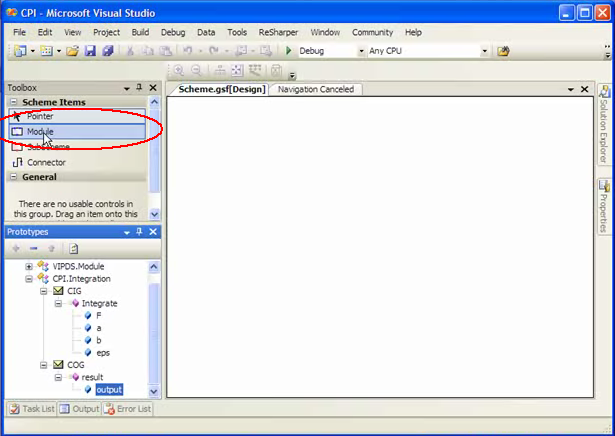615x436 pixels.
Task: Open the File menu
Action: (19, 32)
